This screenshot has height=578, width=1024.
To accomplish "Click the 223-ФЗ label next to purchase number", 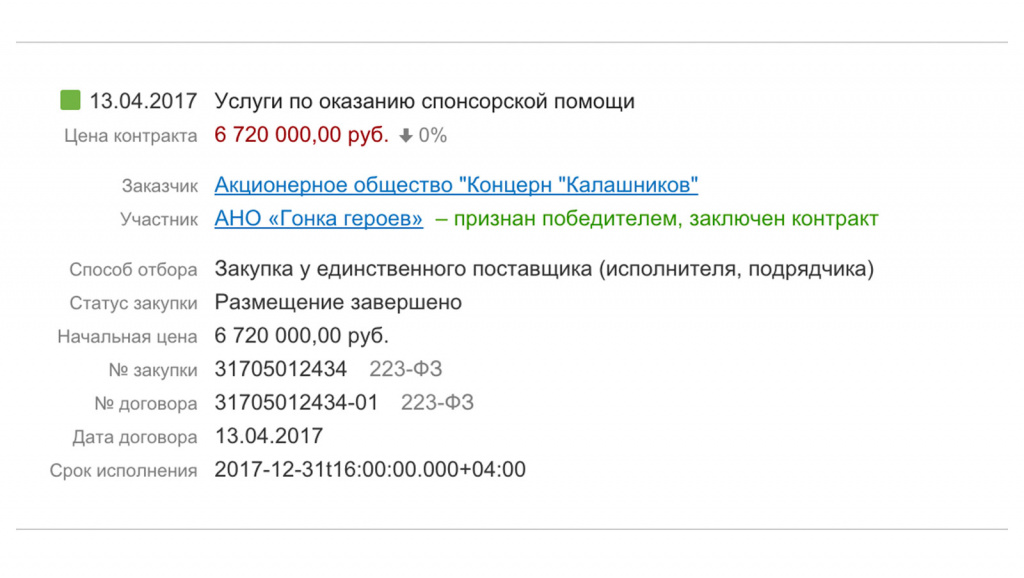I will (406, 369).
